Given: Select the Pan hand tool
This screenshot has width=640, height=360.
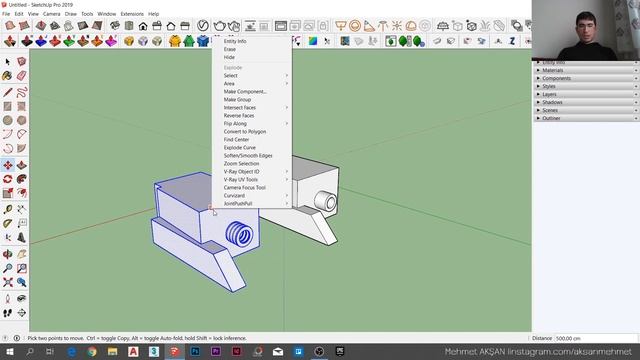Looking at the screenshot, I should point(22,254).
